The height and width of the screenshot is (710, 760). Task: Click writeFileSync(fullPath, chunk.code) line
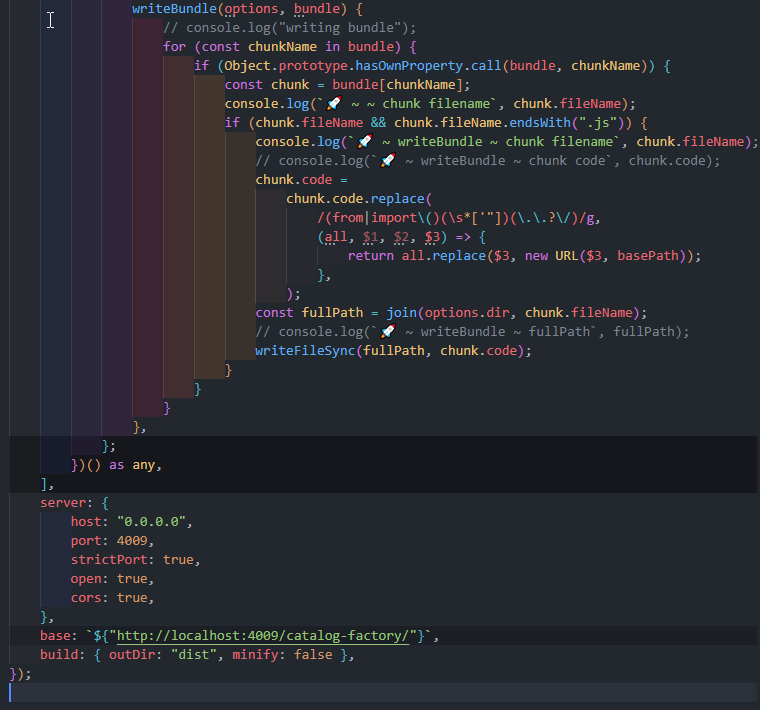click(x=393, y=350)
